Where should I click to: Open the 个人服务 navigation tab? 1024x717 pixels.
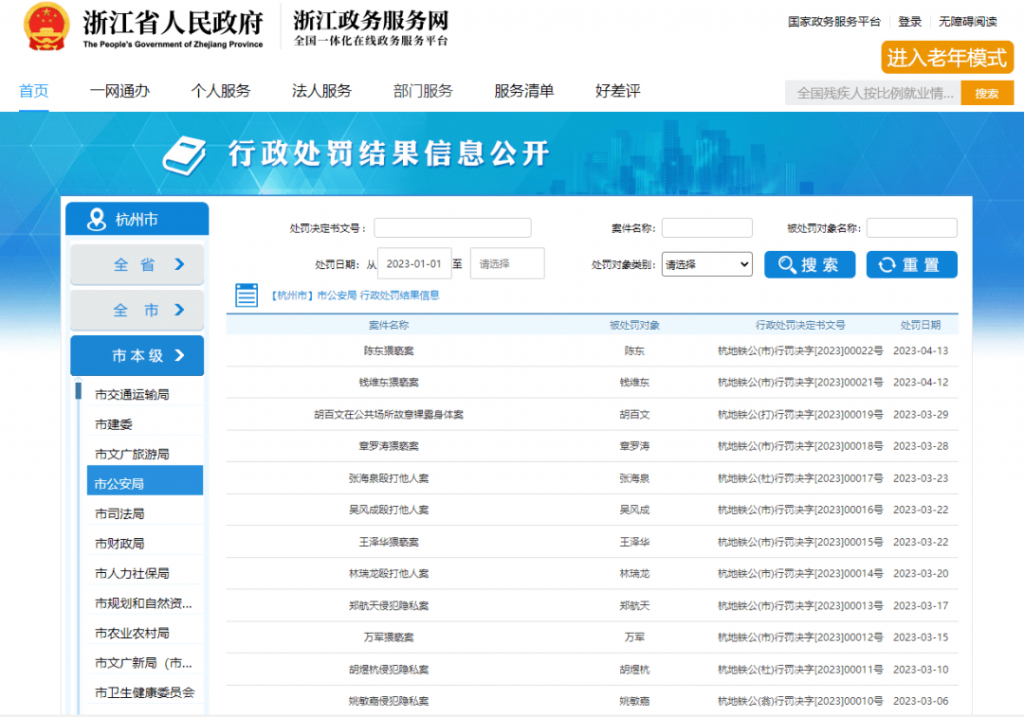[220, 91]
